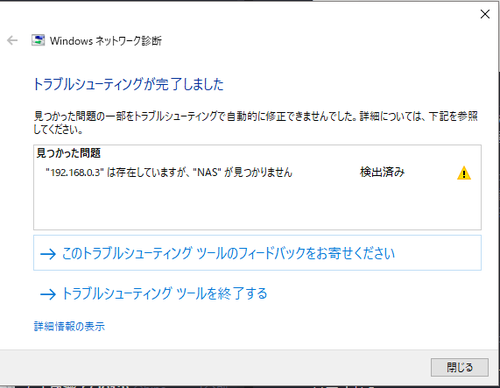Click the トラブルシューティングが完了しました heading
500x388 pixels.
128,84
